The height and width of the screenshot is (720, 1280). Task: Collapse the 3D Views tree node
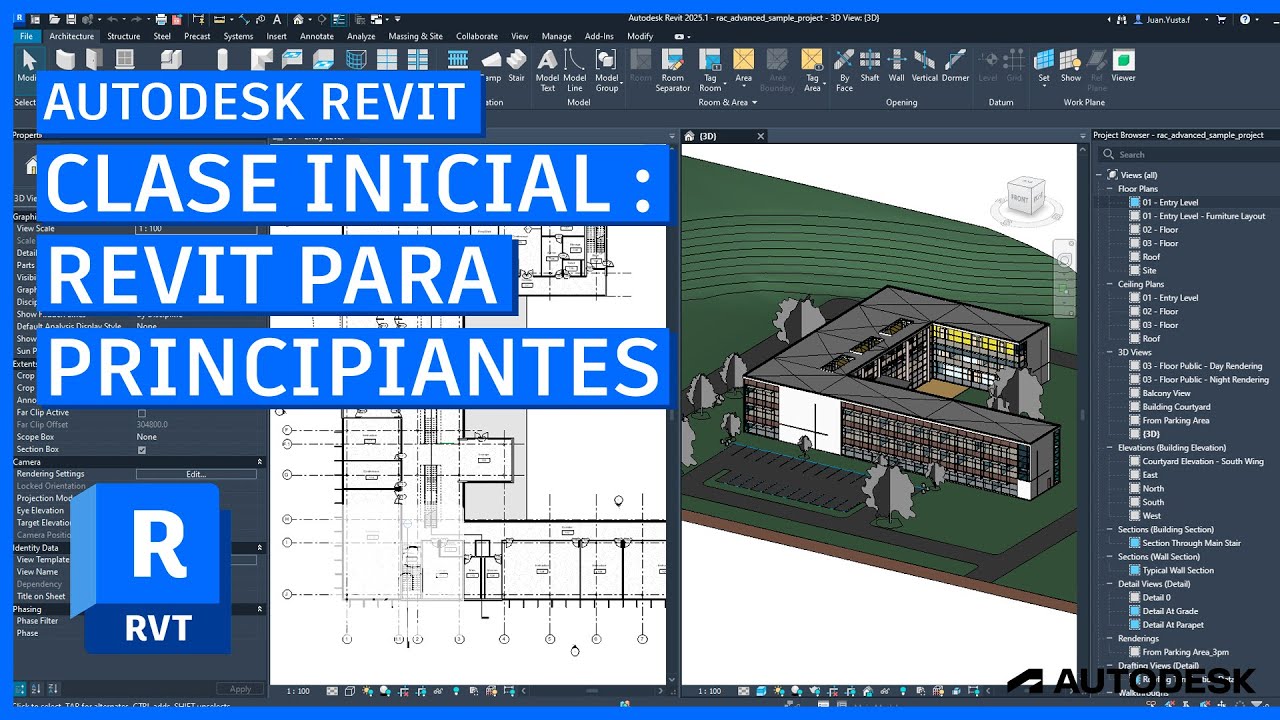1109,352
